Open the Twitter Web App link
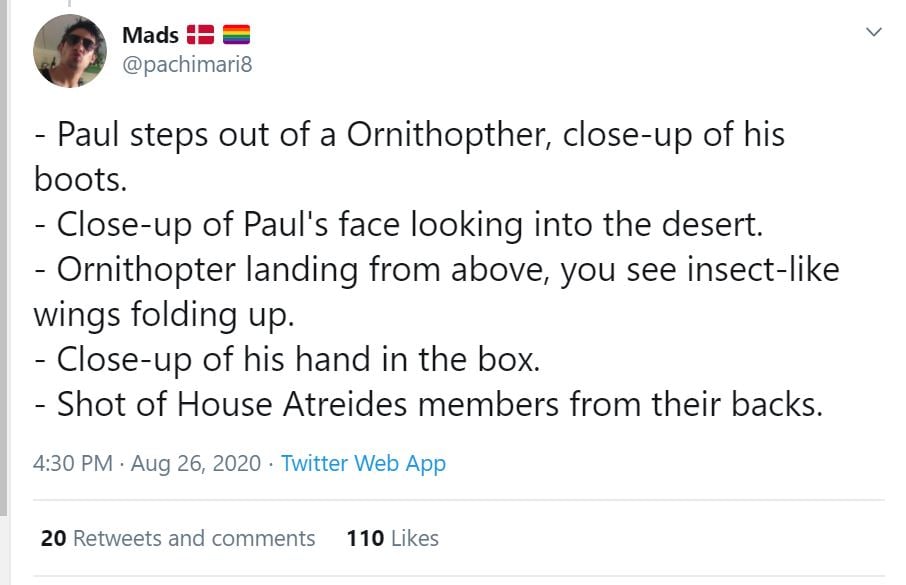This screenshot has height=585, width=906. point(363,464)
